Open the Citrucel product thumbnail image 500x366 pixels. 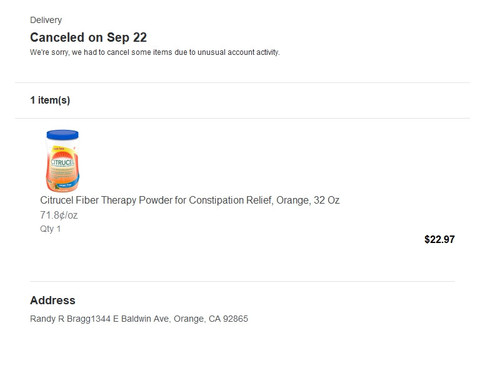coord(63,161)
